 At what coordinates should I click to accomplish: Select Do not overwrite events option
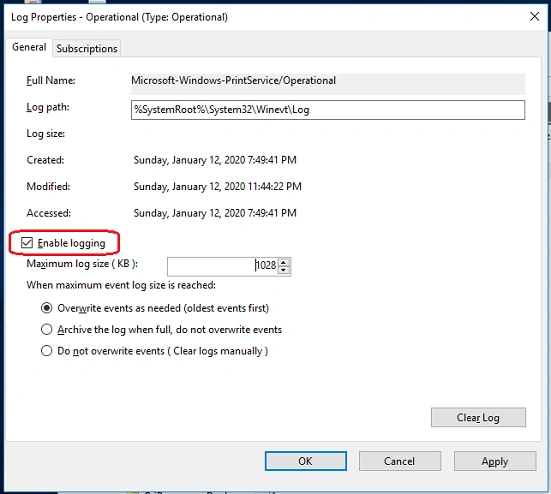pos(47,351)
